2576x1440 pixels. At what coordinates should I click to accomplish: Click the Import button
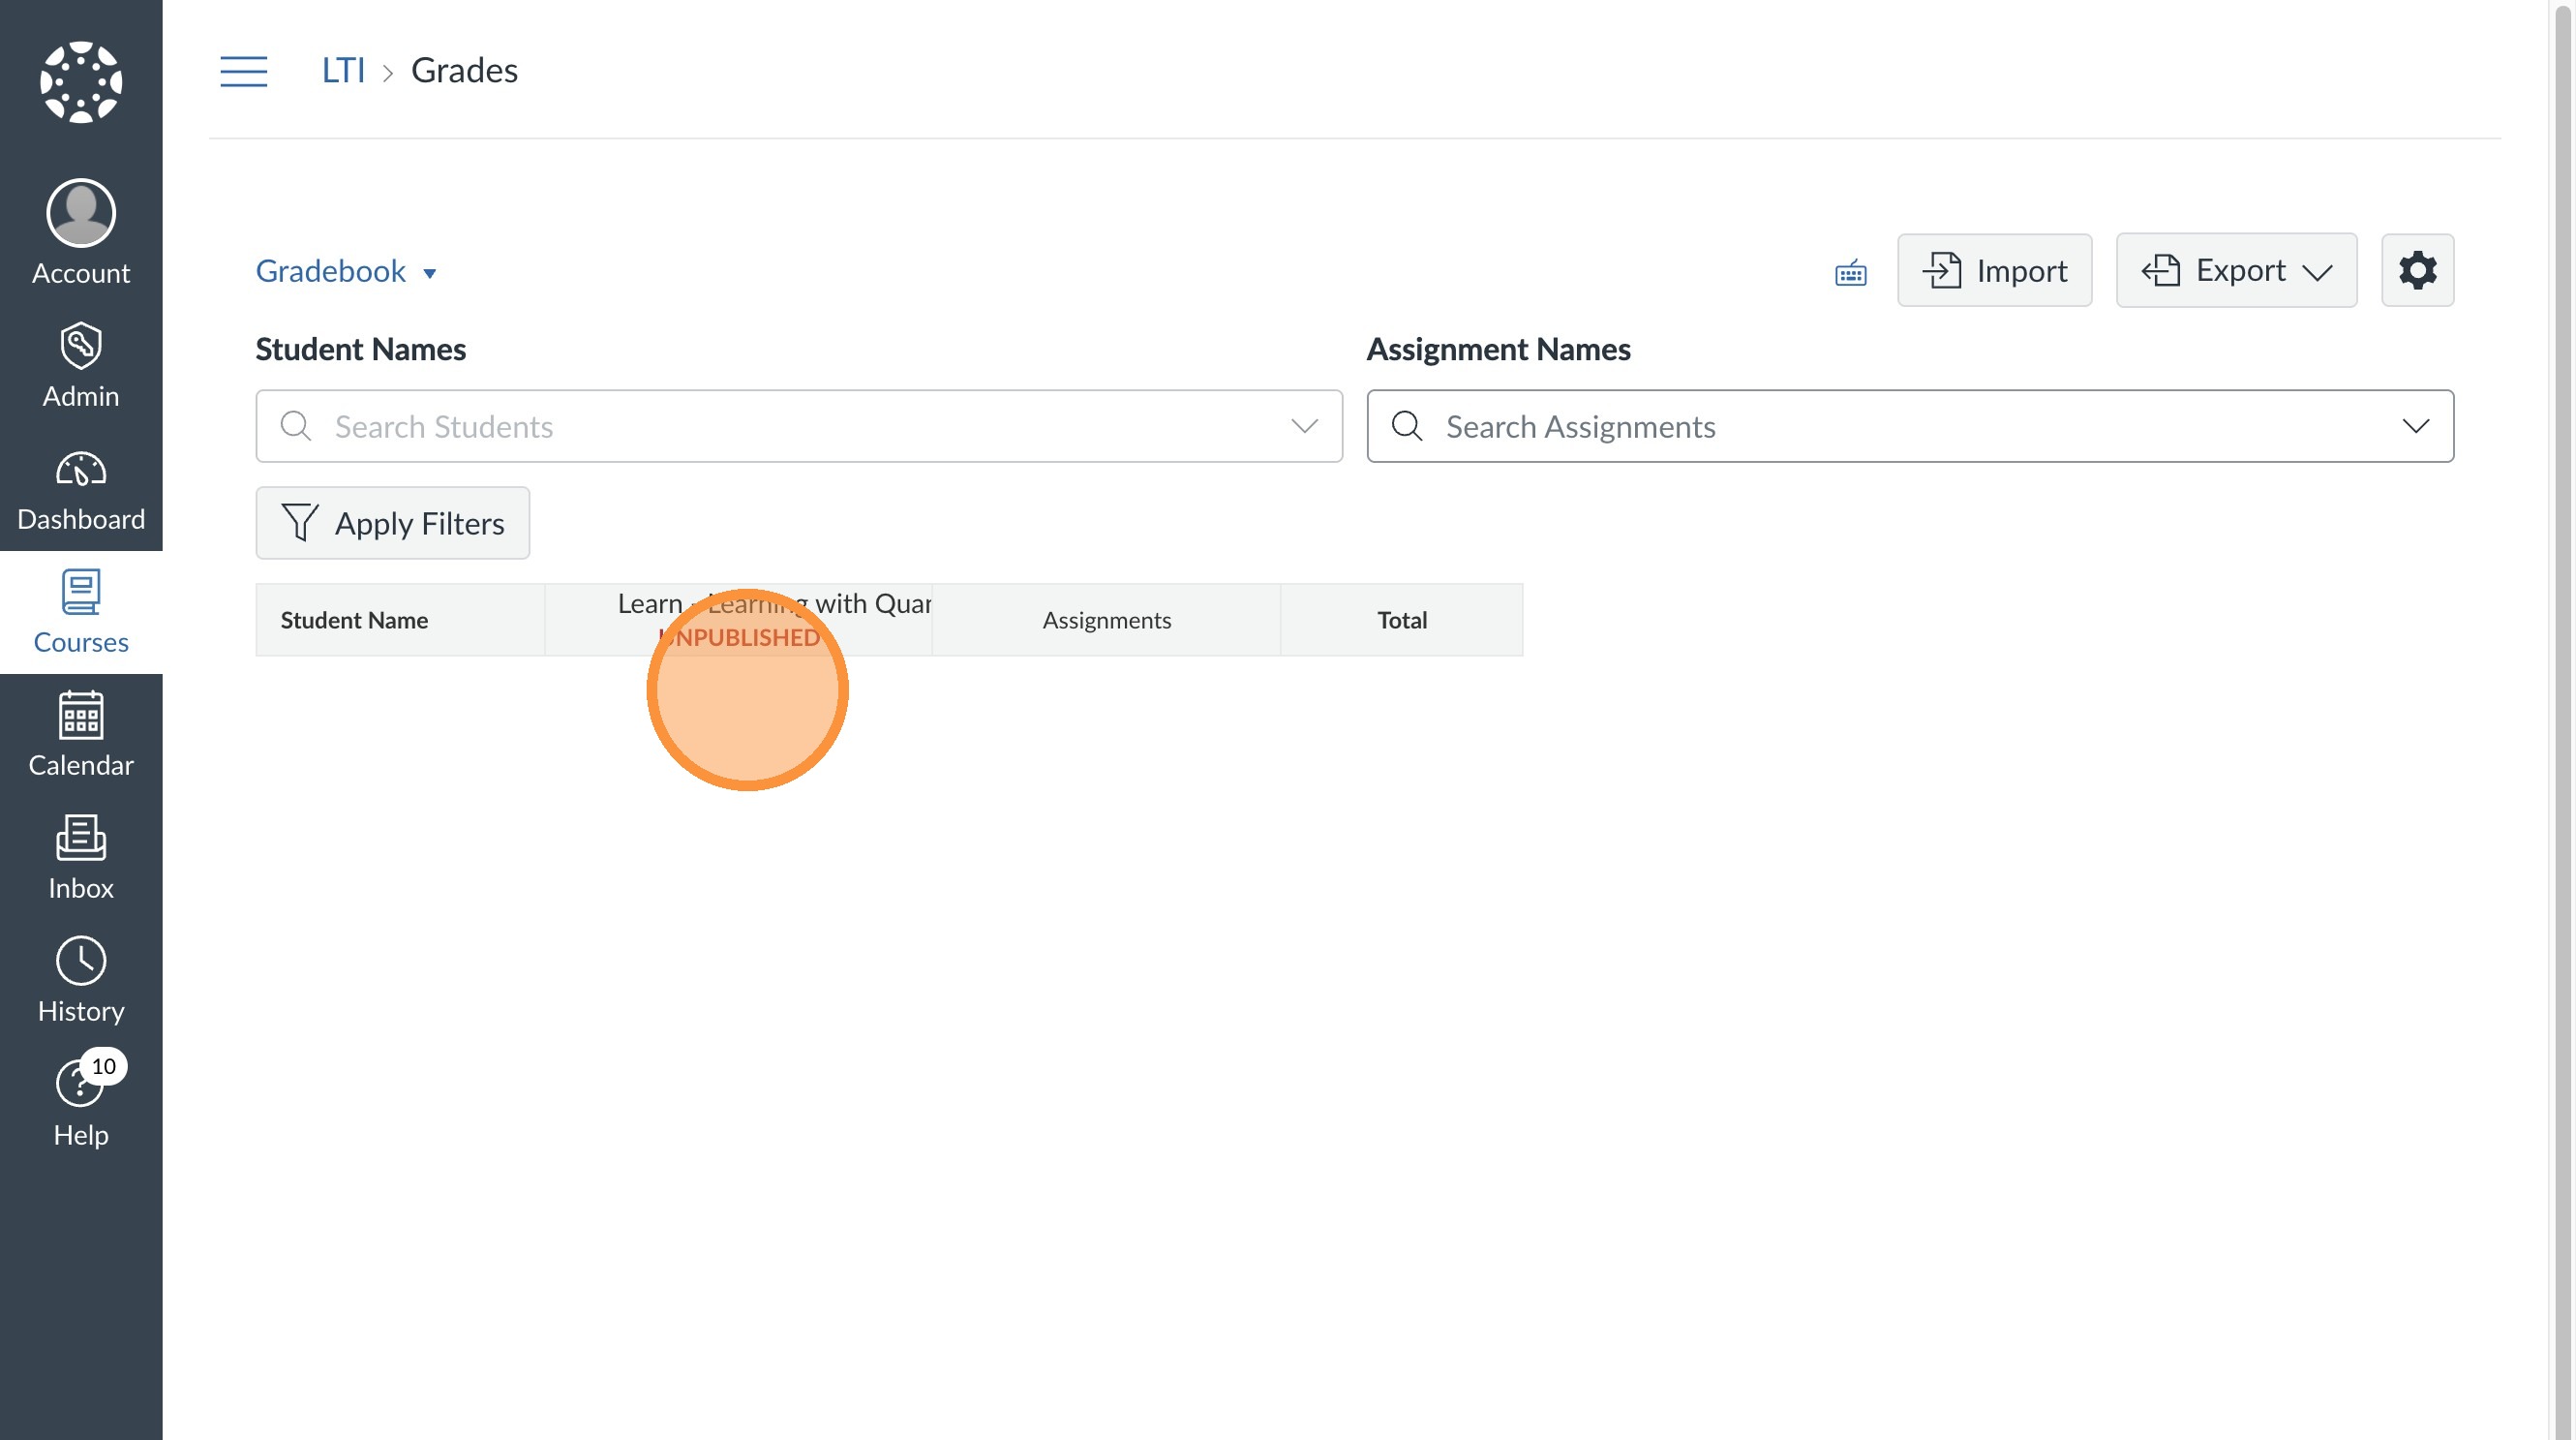tap(1994, 270)
